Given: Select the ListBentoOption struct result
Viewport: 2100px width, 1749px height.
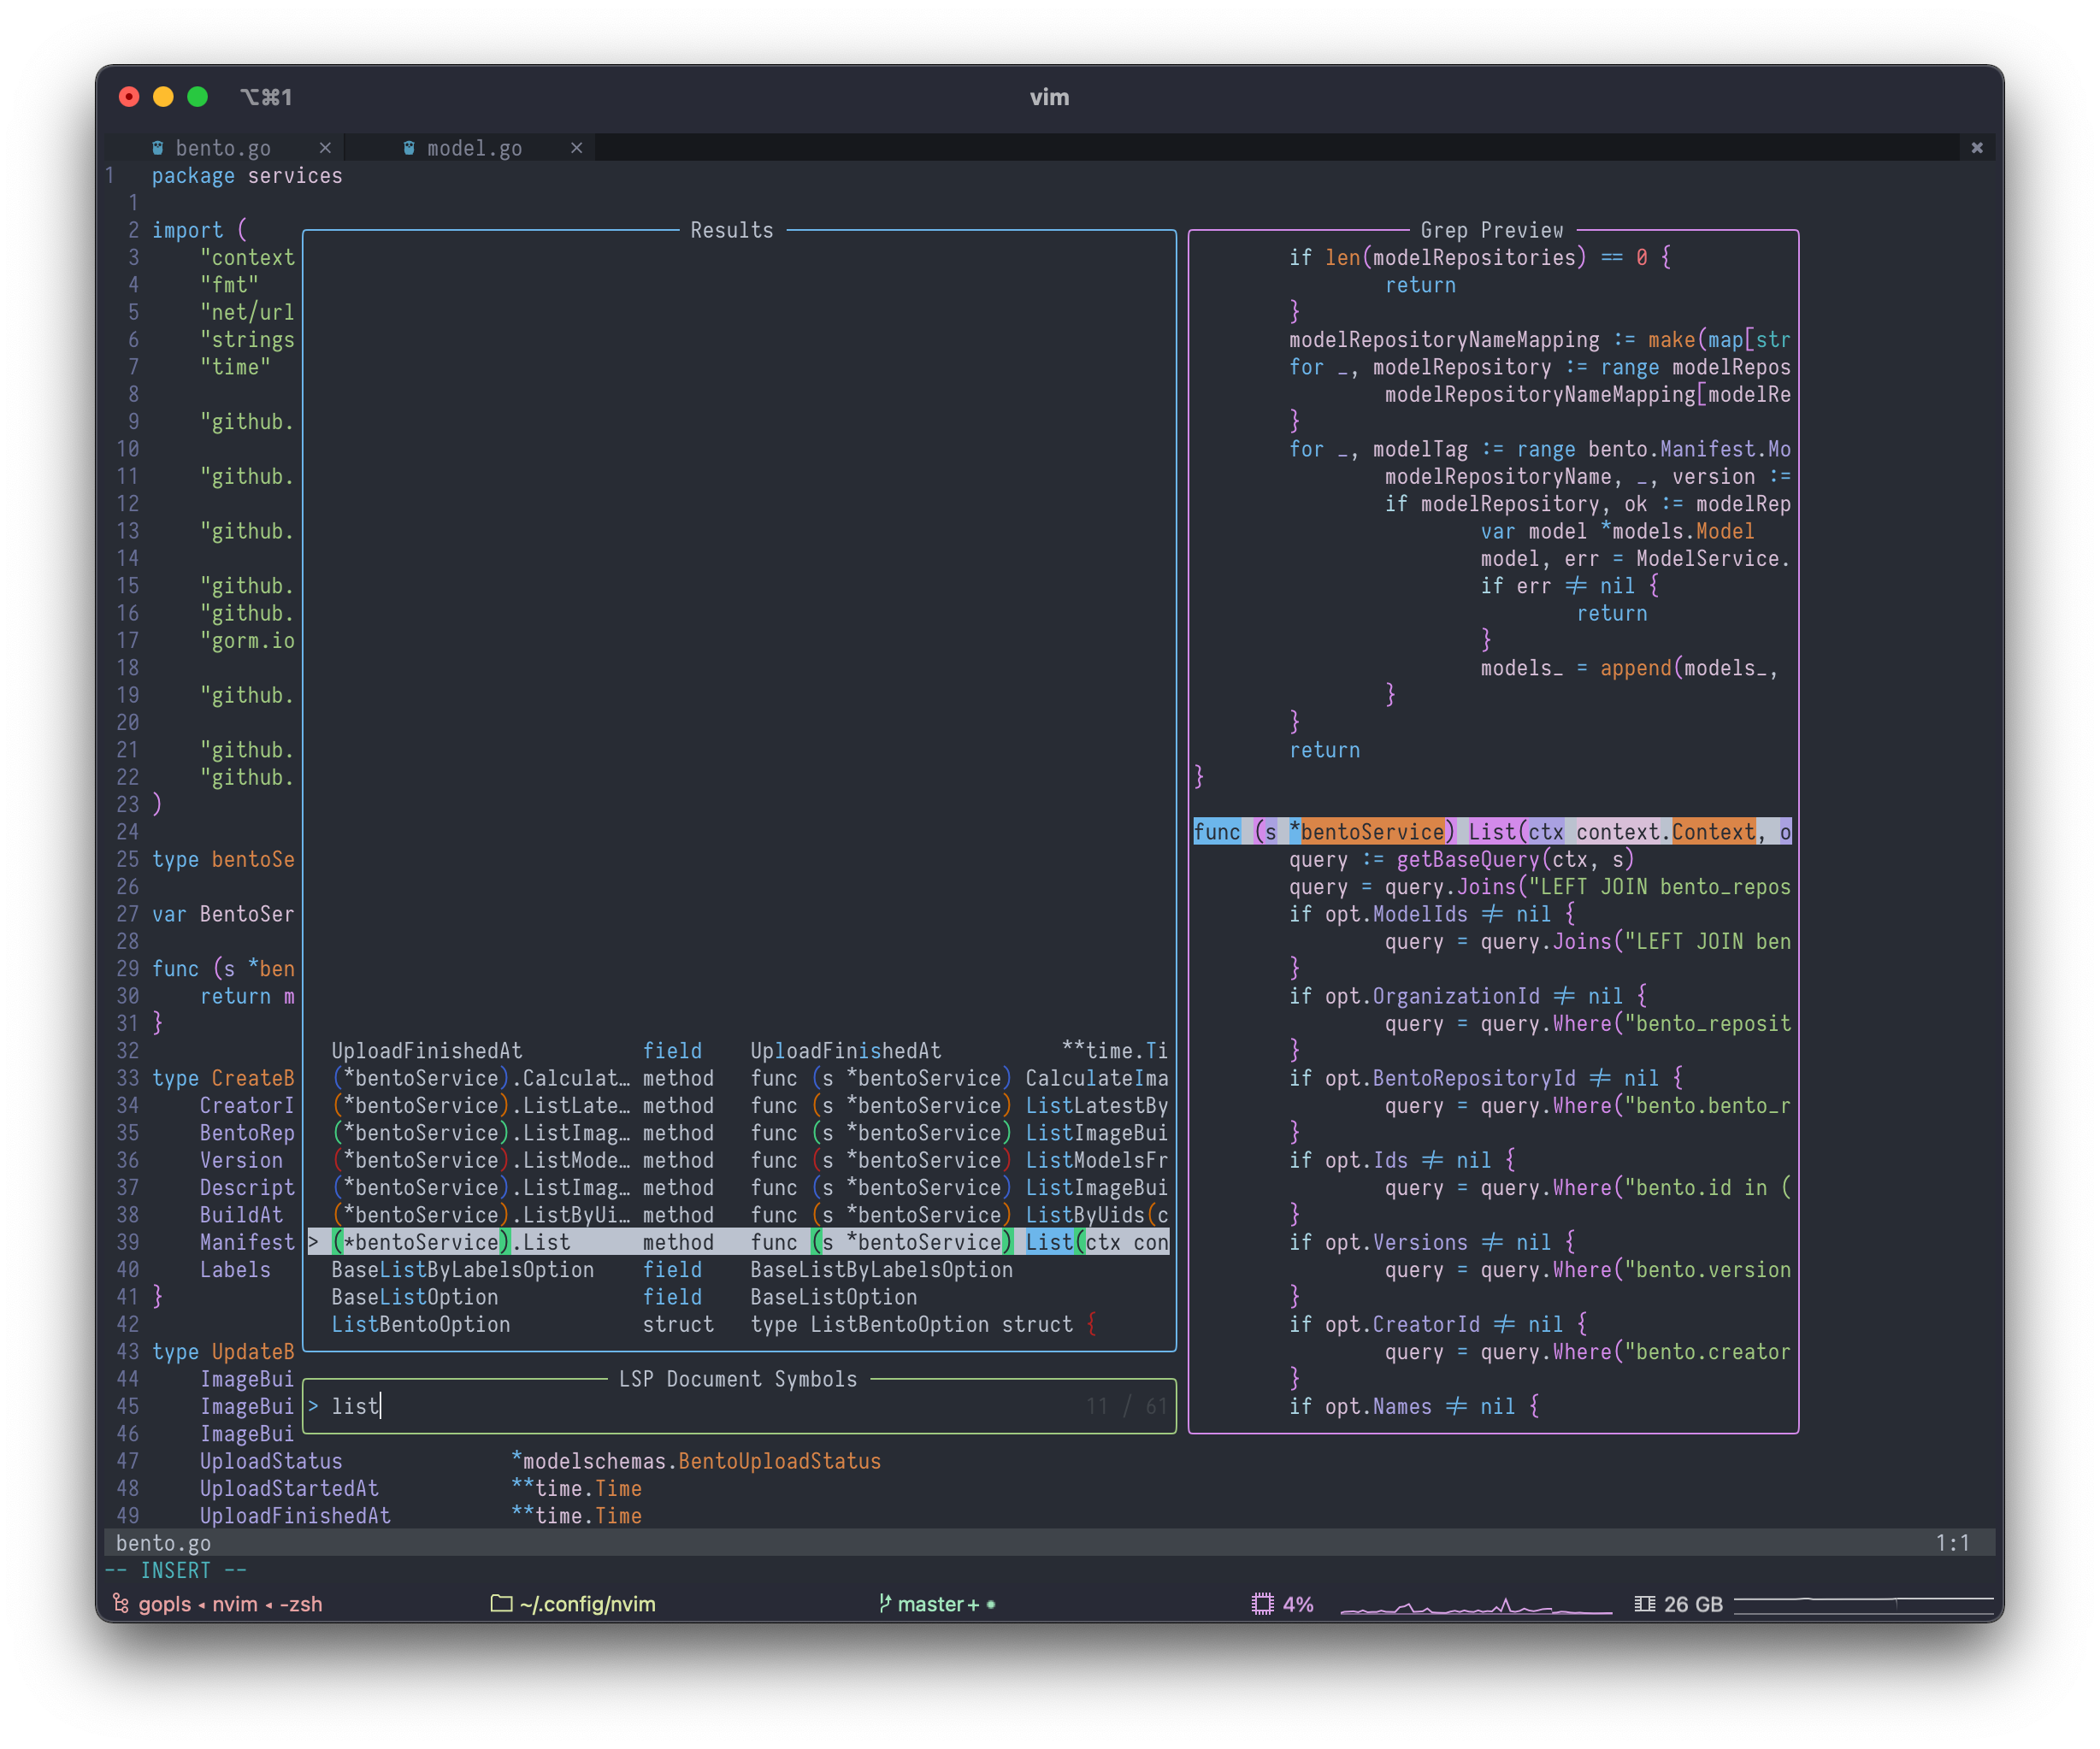Looking at the screenshot, I should [x=421, y=1324].
